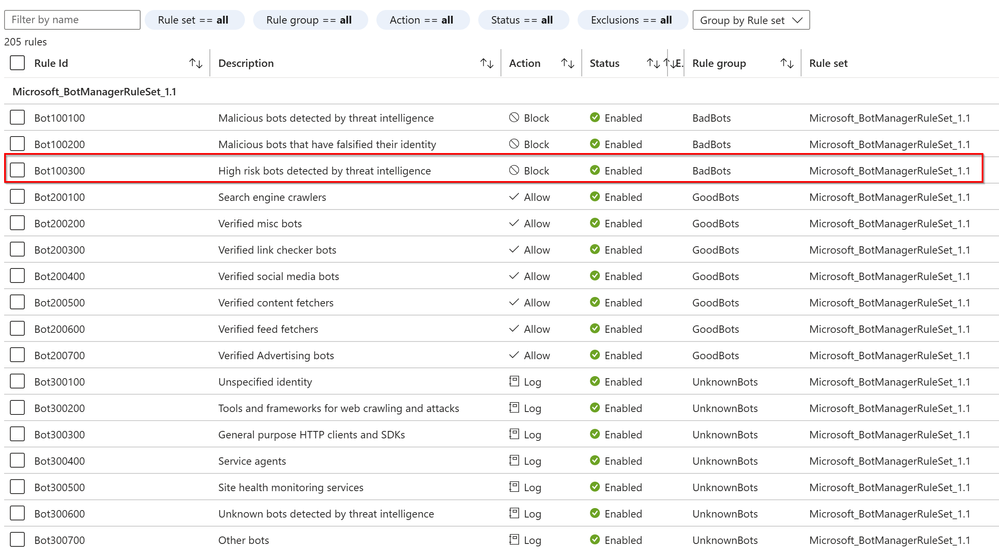The width and height of the screenshot is (999, 551).
Task: Sort by Description column arrows
Action: click(487, 63)
